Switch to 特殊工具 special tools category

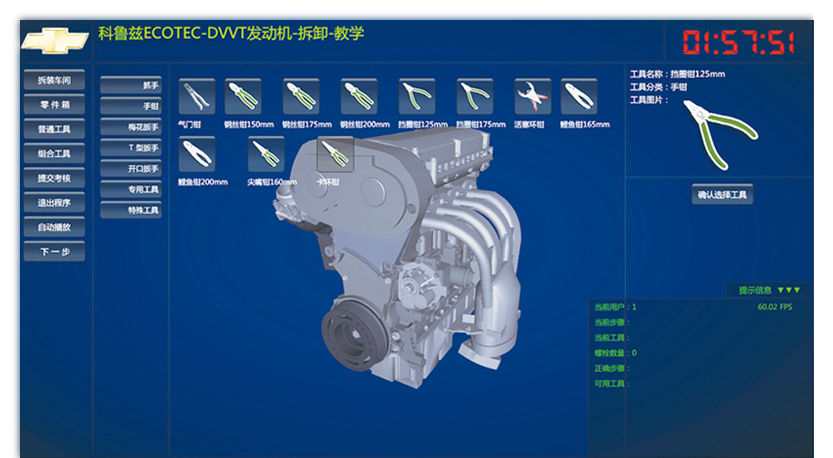click(131, 210)
